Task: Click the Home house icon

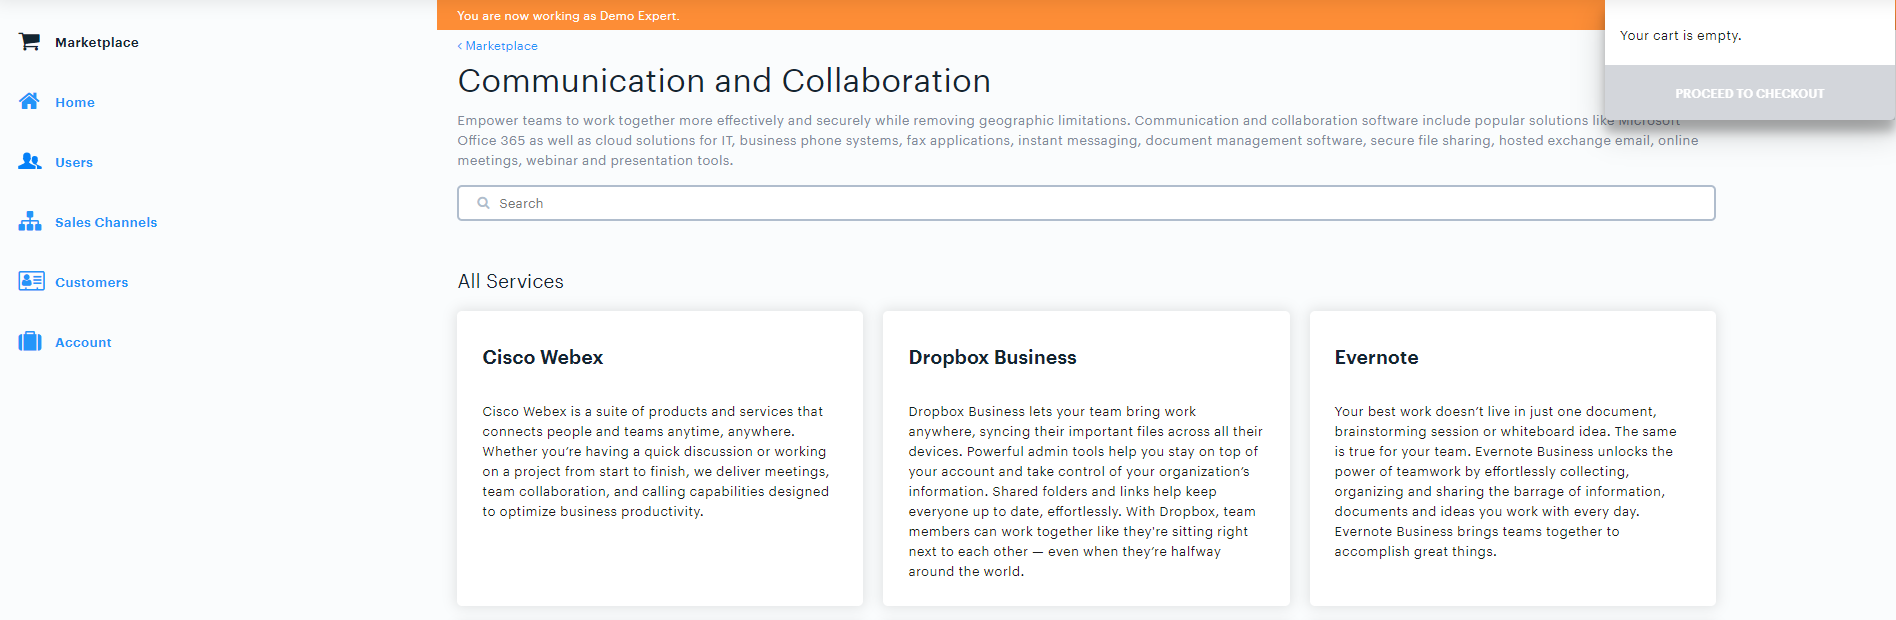Action: (x=30, y=101)
